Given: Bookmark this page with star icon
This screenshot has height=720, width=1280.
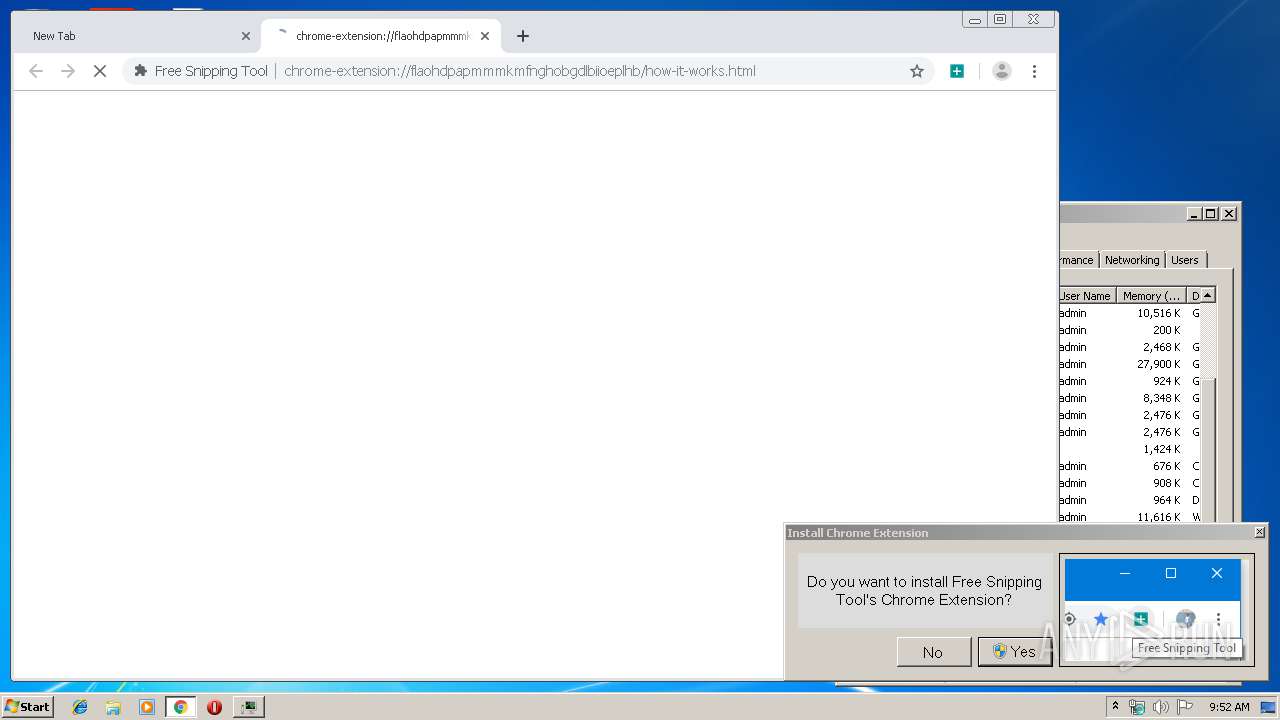Looking at the screenshot, I should [x=916, y=71].
